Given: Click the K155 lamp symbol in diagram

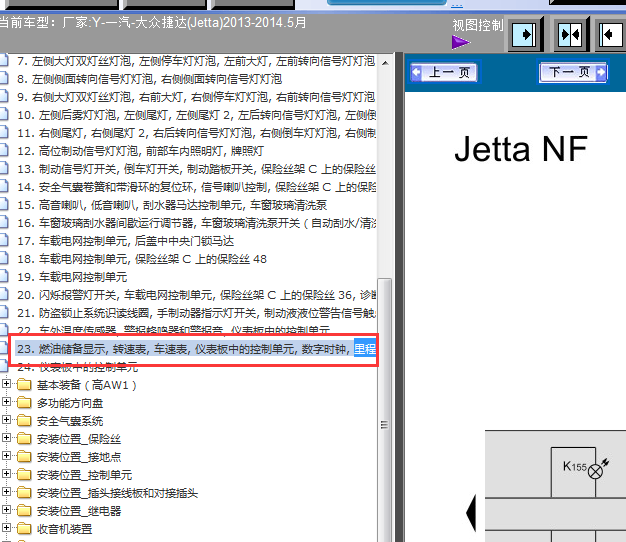Looking at the screenshot, I should (595, 471).
